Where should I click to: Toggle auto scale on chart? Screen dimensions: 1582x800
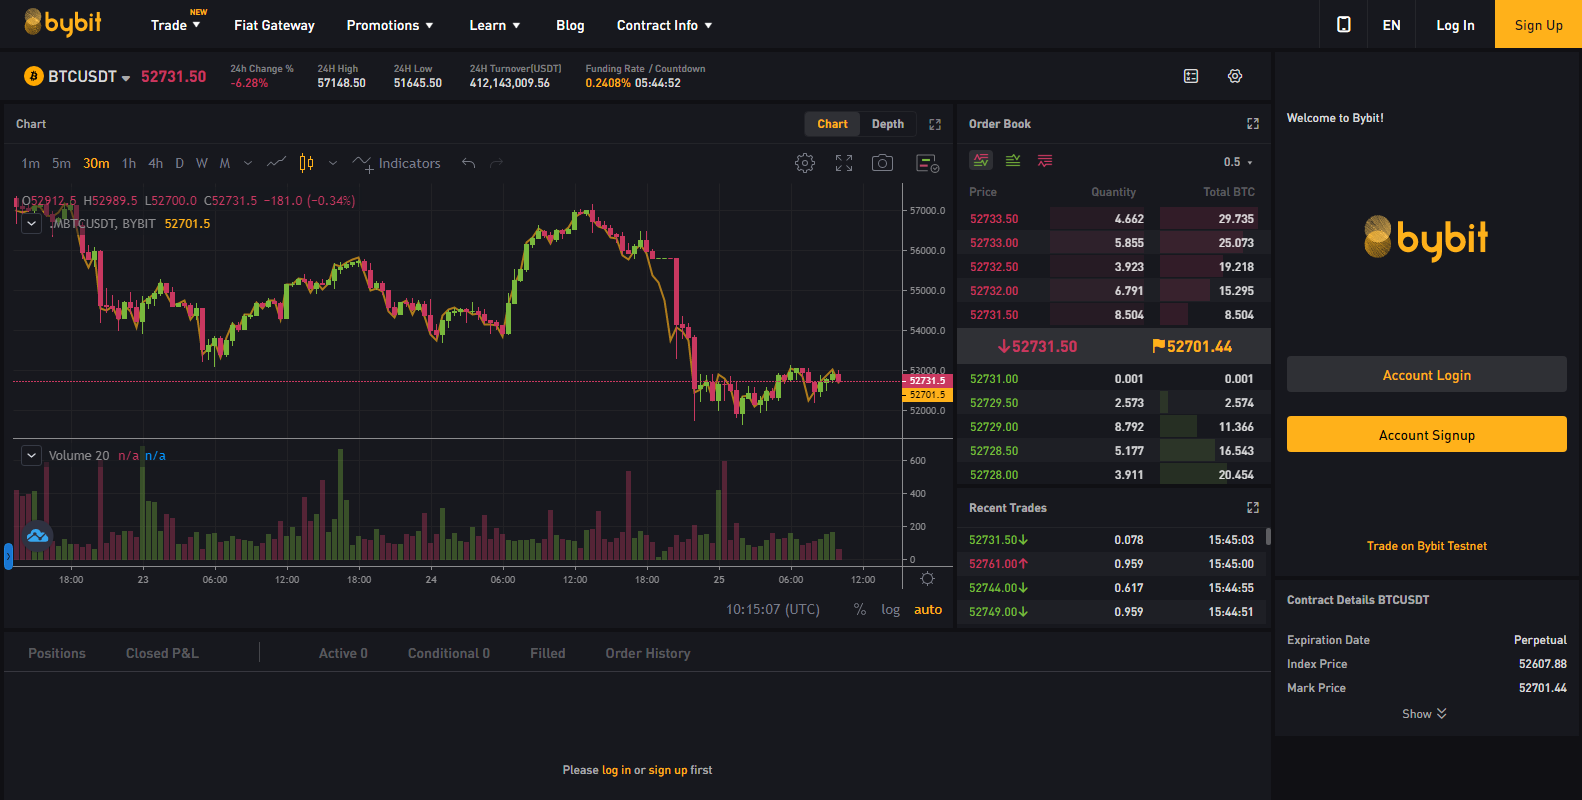pyautogui.click(x=928, y=609)
